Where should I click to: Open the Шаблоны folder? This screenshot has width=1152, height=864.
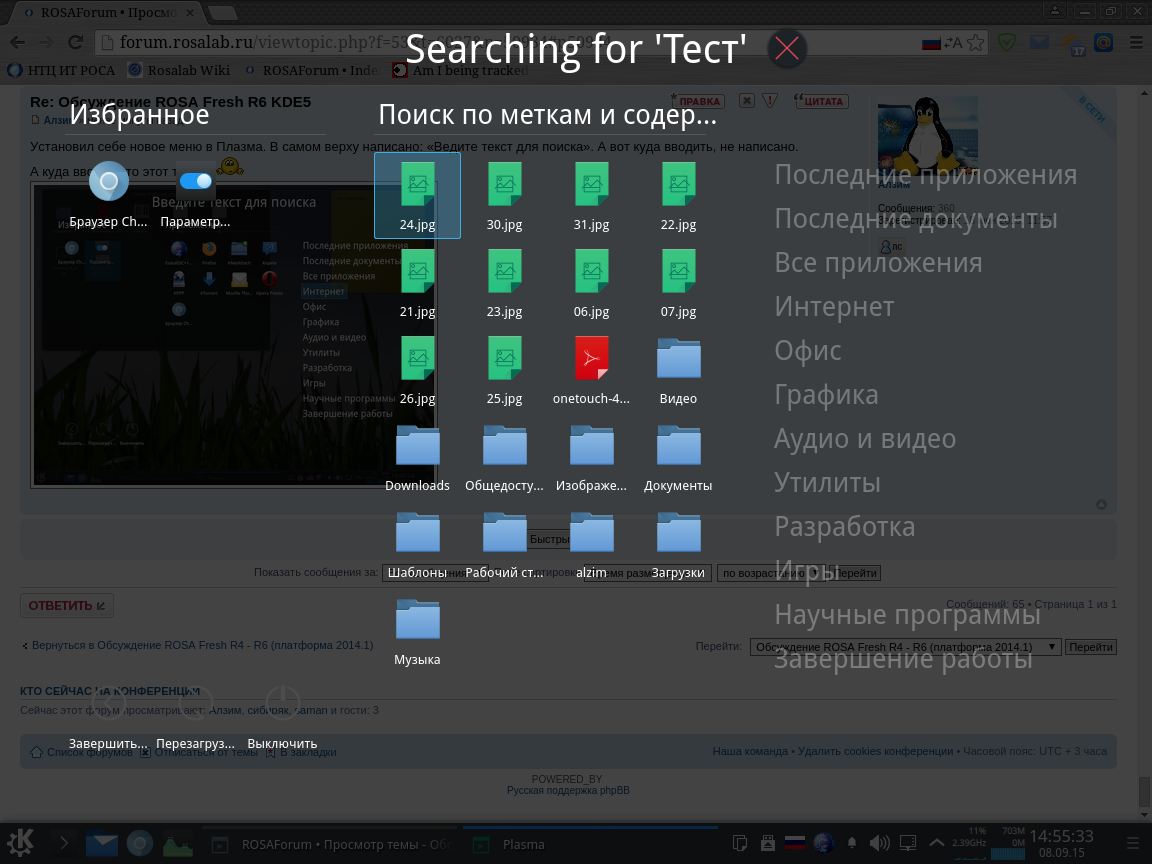click(x=417, y=544)
